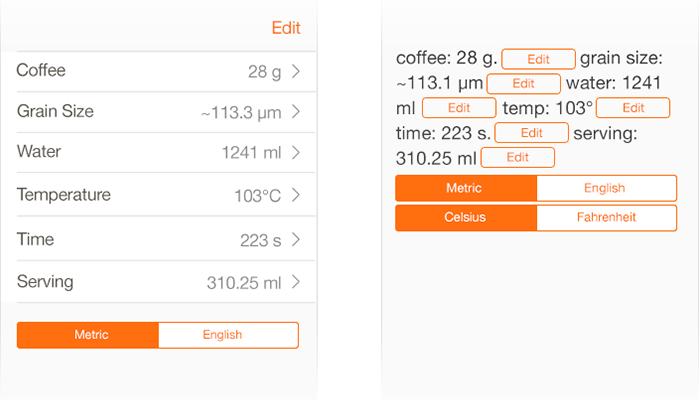The height and width of the screenshot is (400, 700).
Task: Select the Coffee 28 g list row
Action: pos(150,71)
